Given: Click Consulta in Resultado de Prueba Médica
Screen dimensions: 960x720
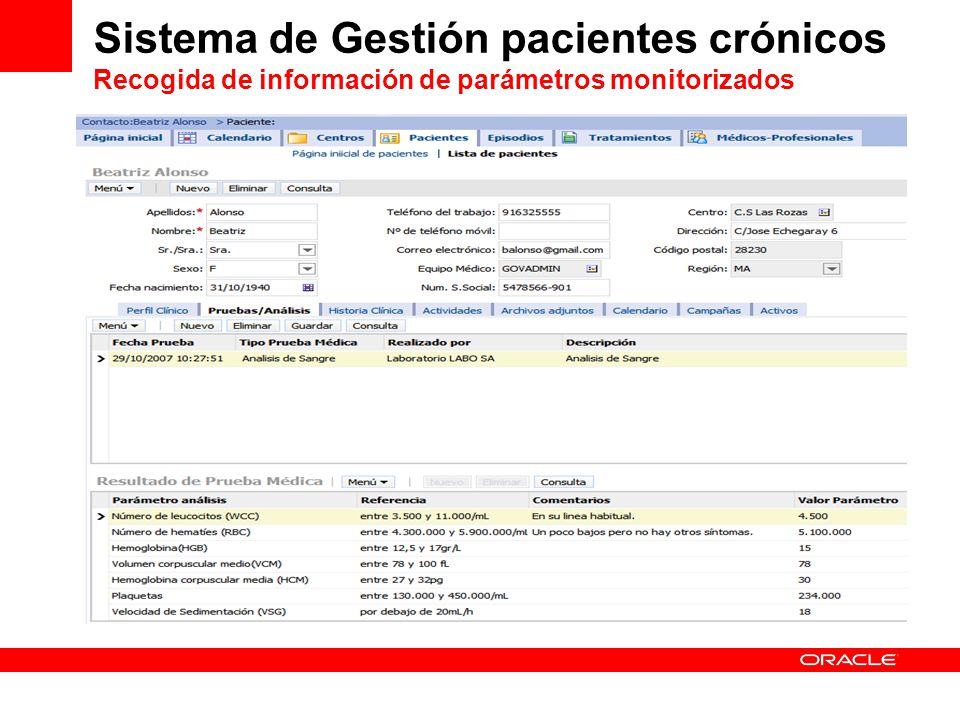Looking at the screenshot, I should pyautogui.click(x=563, y=482).
